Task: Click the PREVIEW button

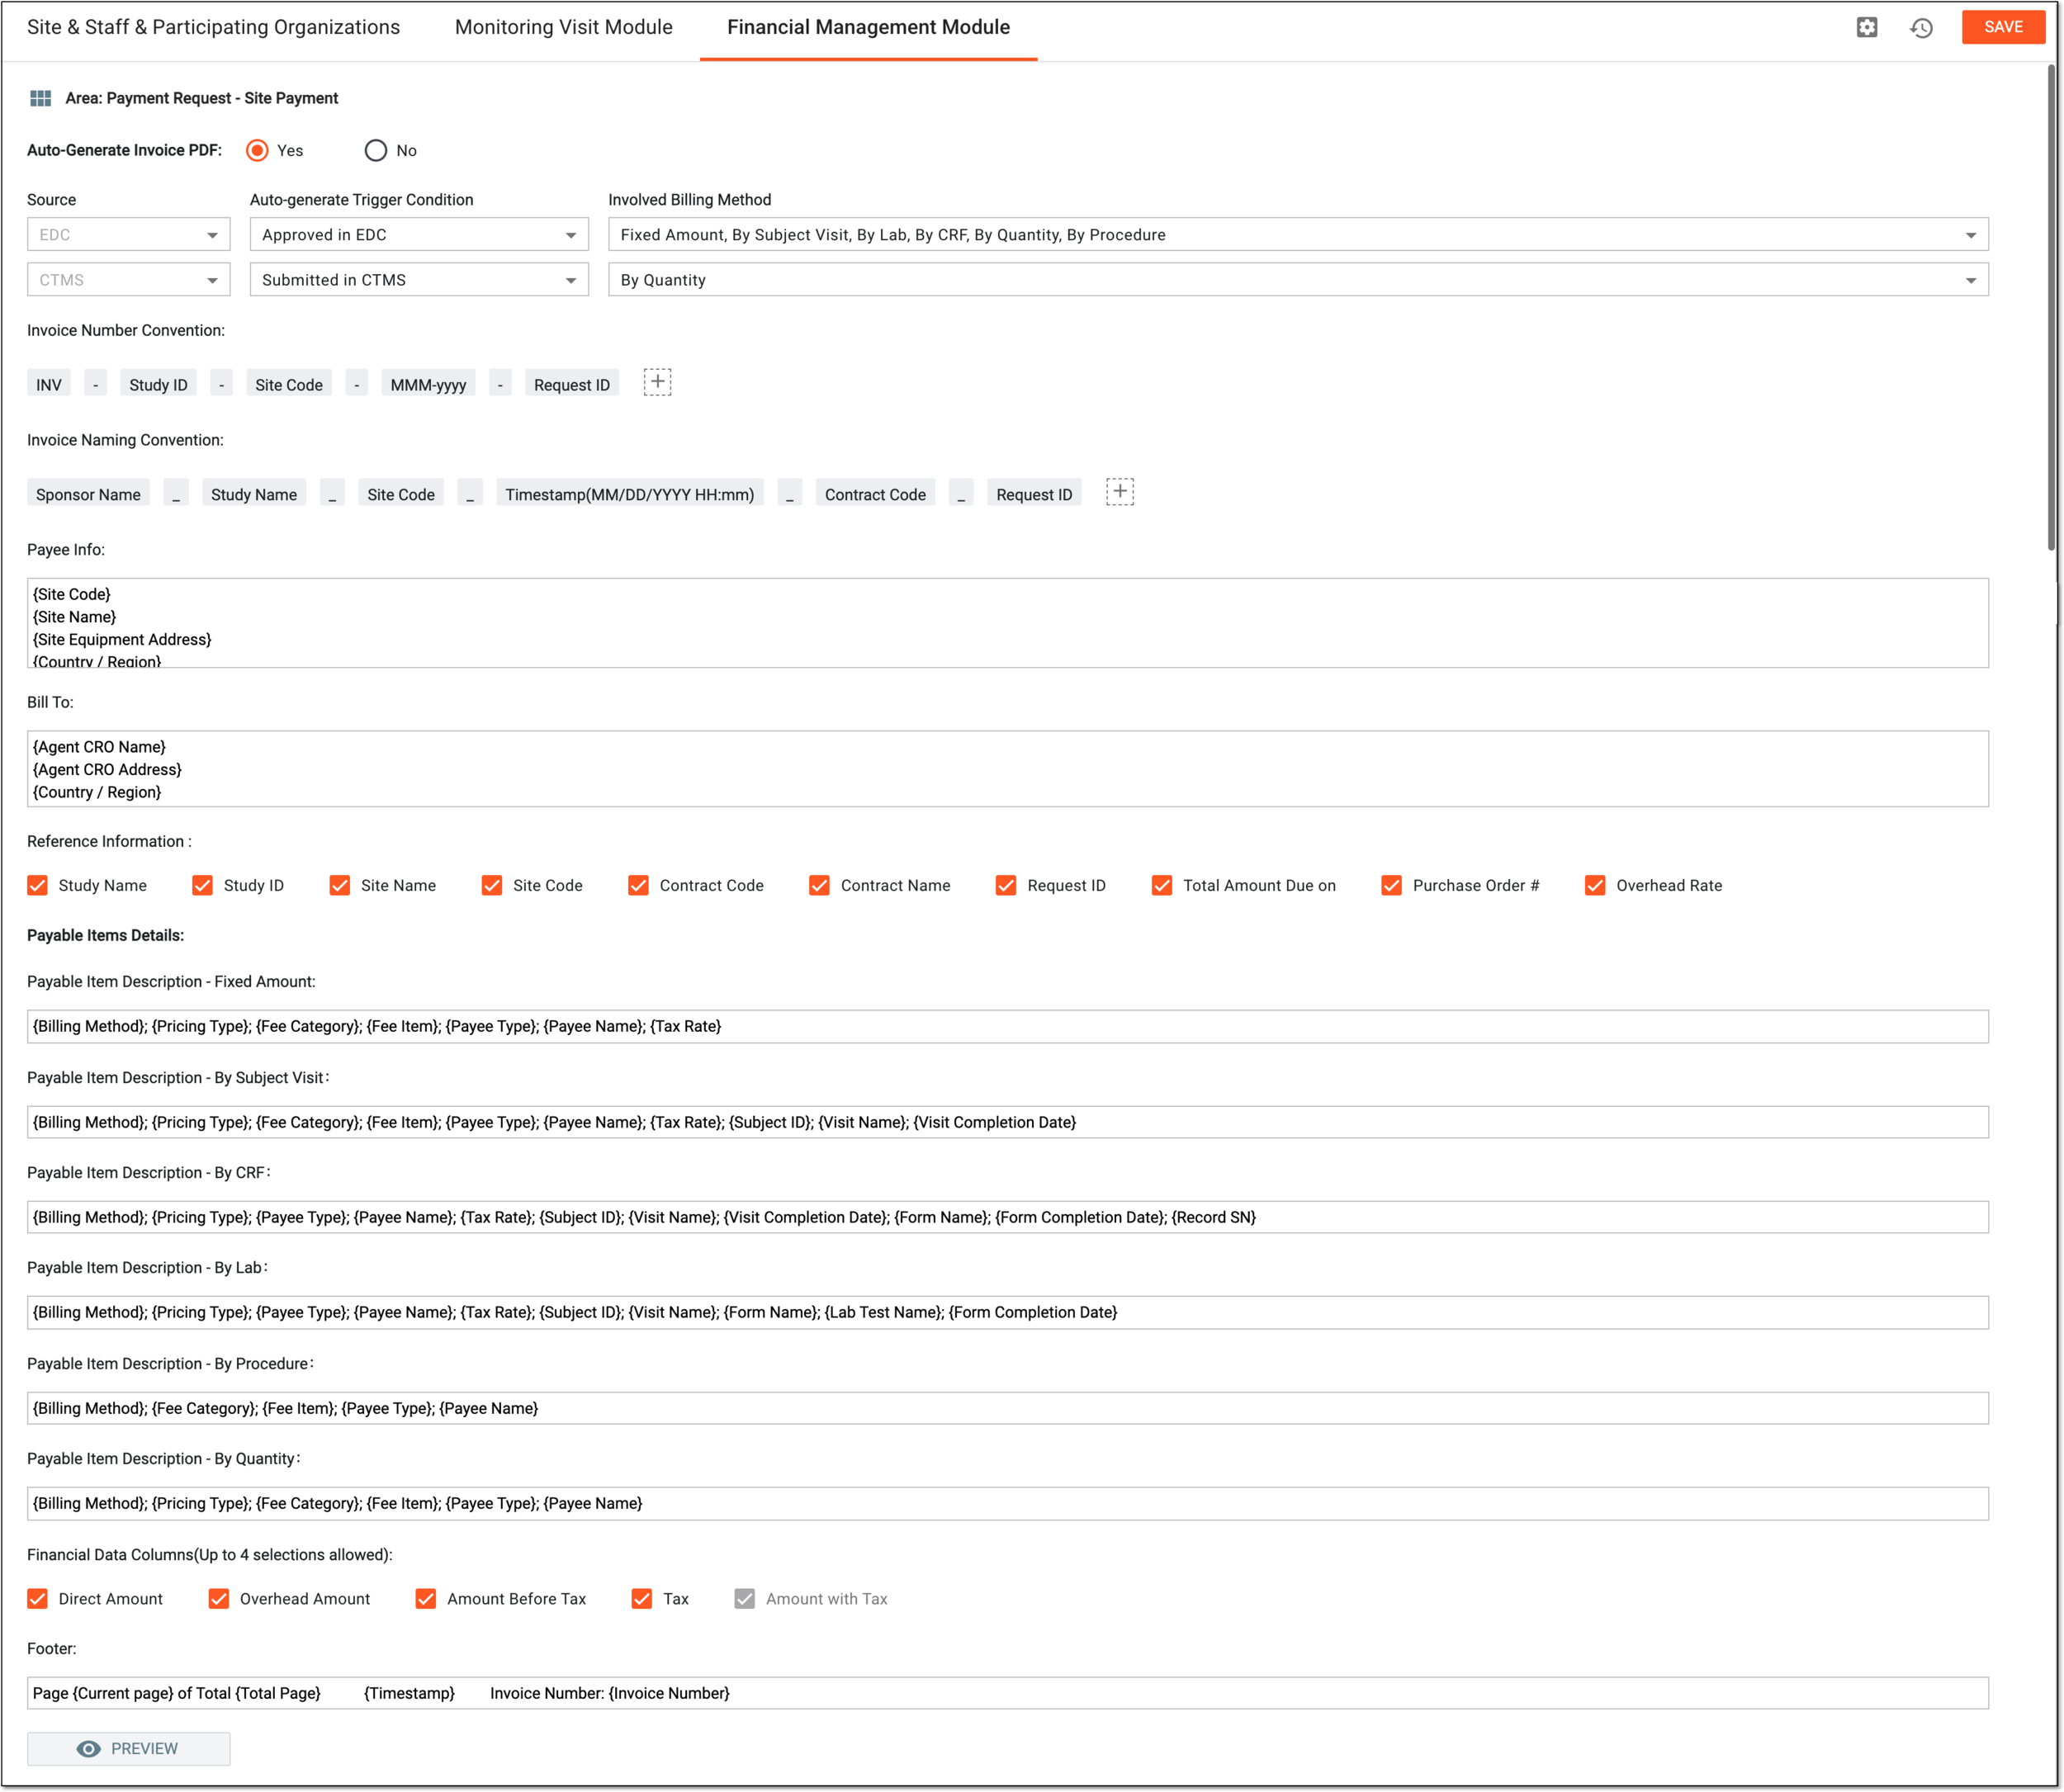Action: [x=128, y=1748]
